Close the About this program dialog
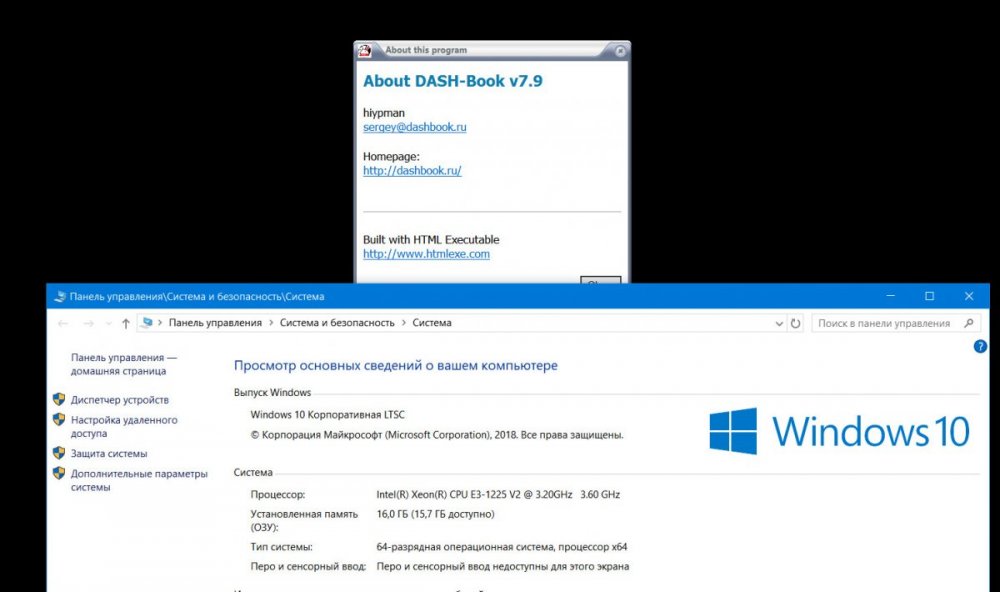 (x=620, y=51)
